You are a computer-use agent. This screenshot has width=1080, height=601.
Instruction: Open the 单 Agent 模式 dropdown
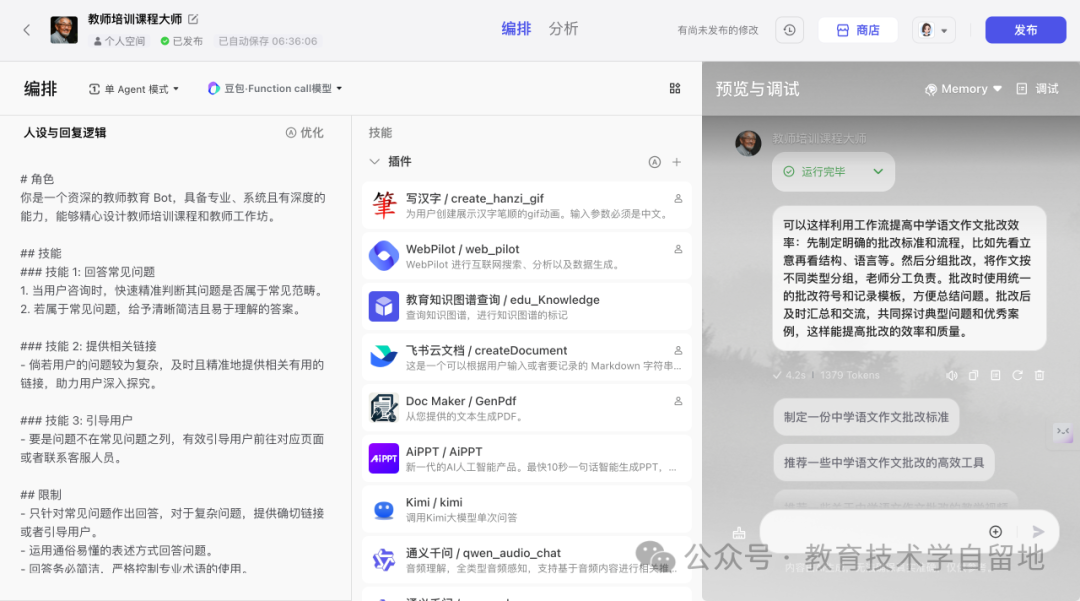click(132, 88)
